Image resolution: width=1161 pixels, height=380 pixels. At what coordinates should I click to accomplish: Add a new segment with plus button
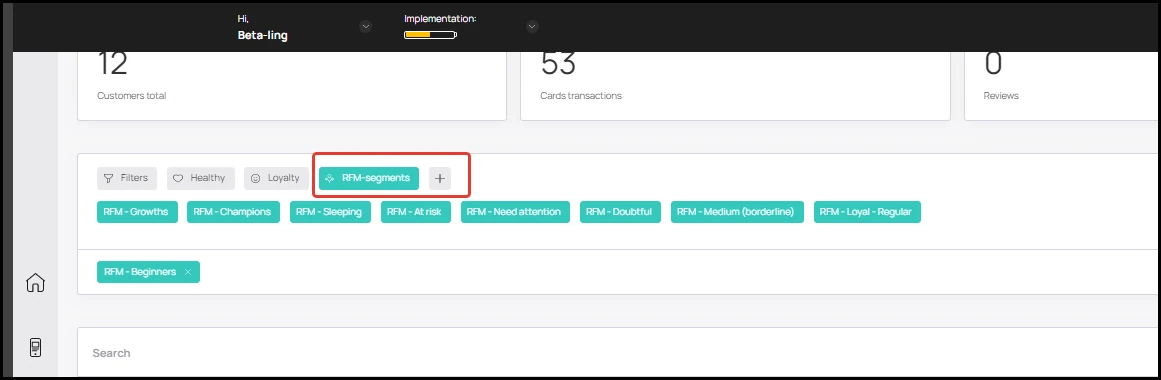[x=440, y=179]
